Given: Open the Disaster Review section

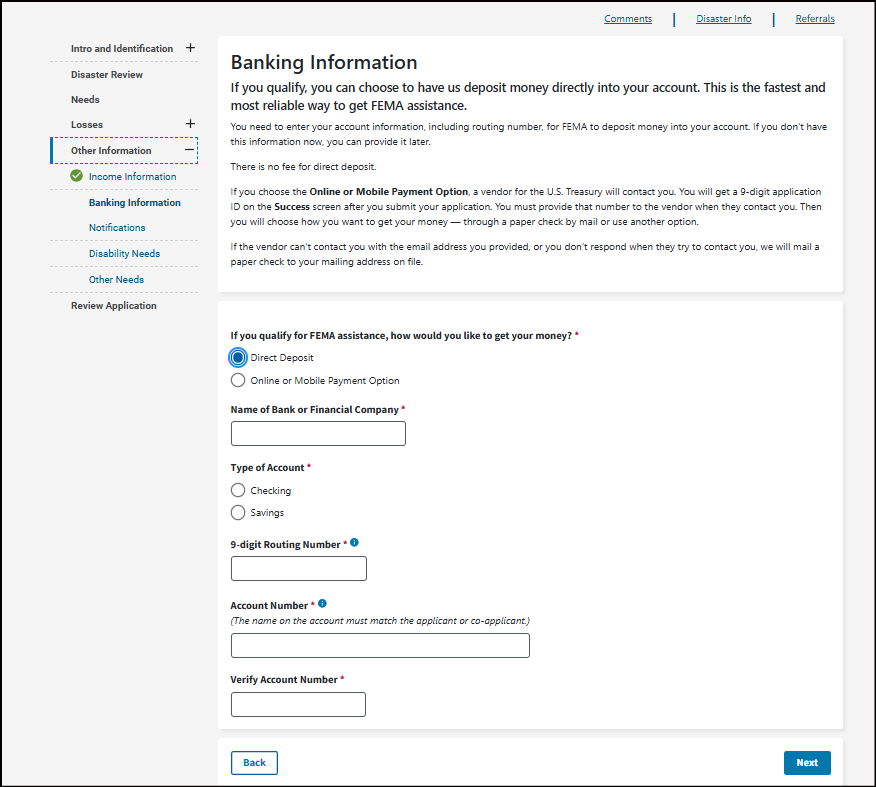Looking at the screenshot, I should click(107, 75).
